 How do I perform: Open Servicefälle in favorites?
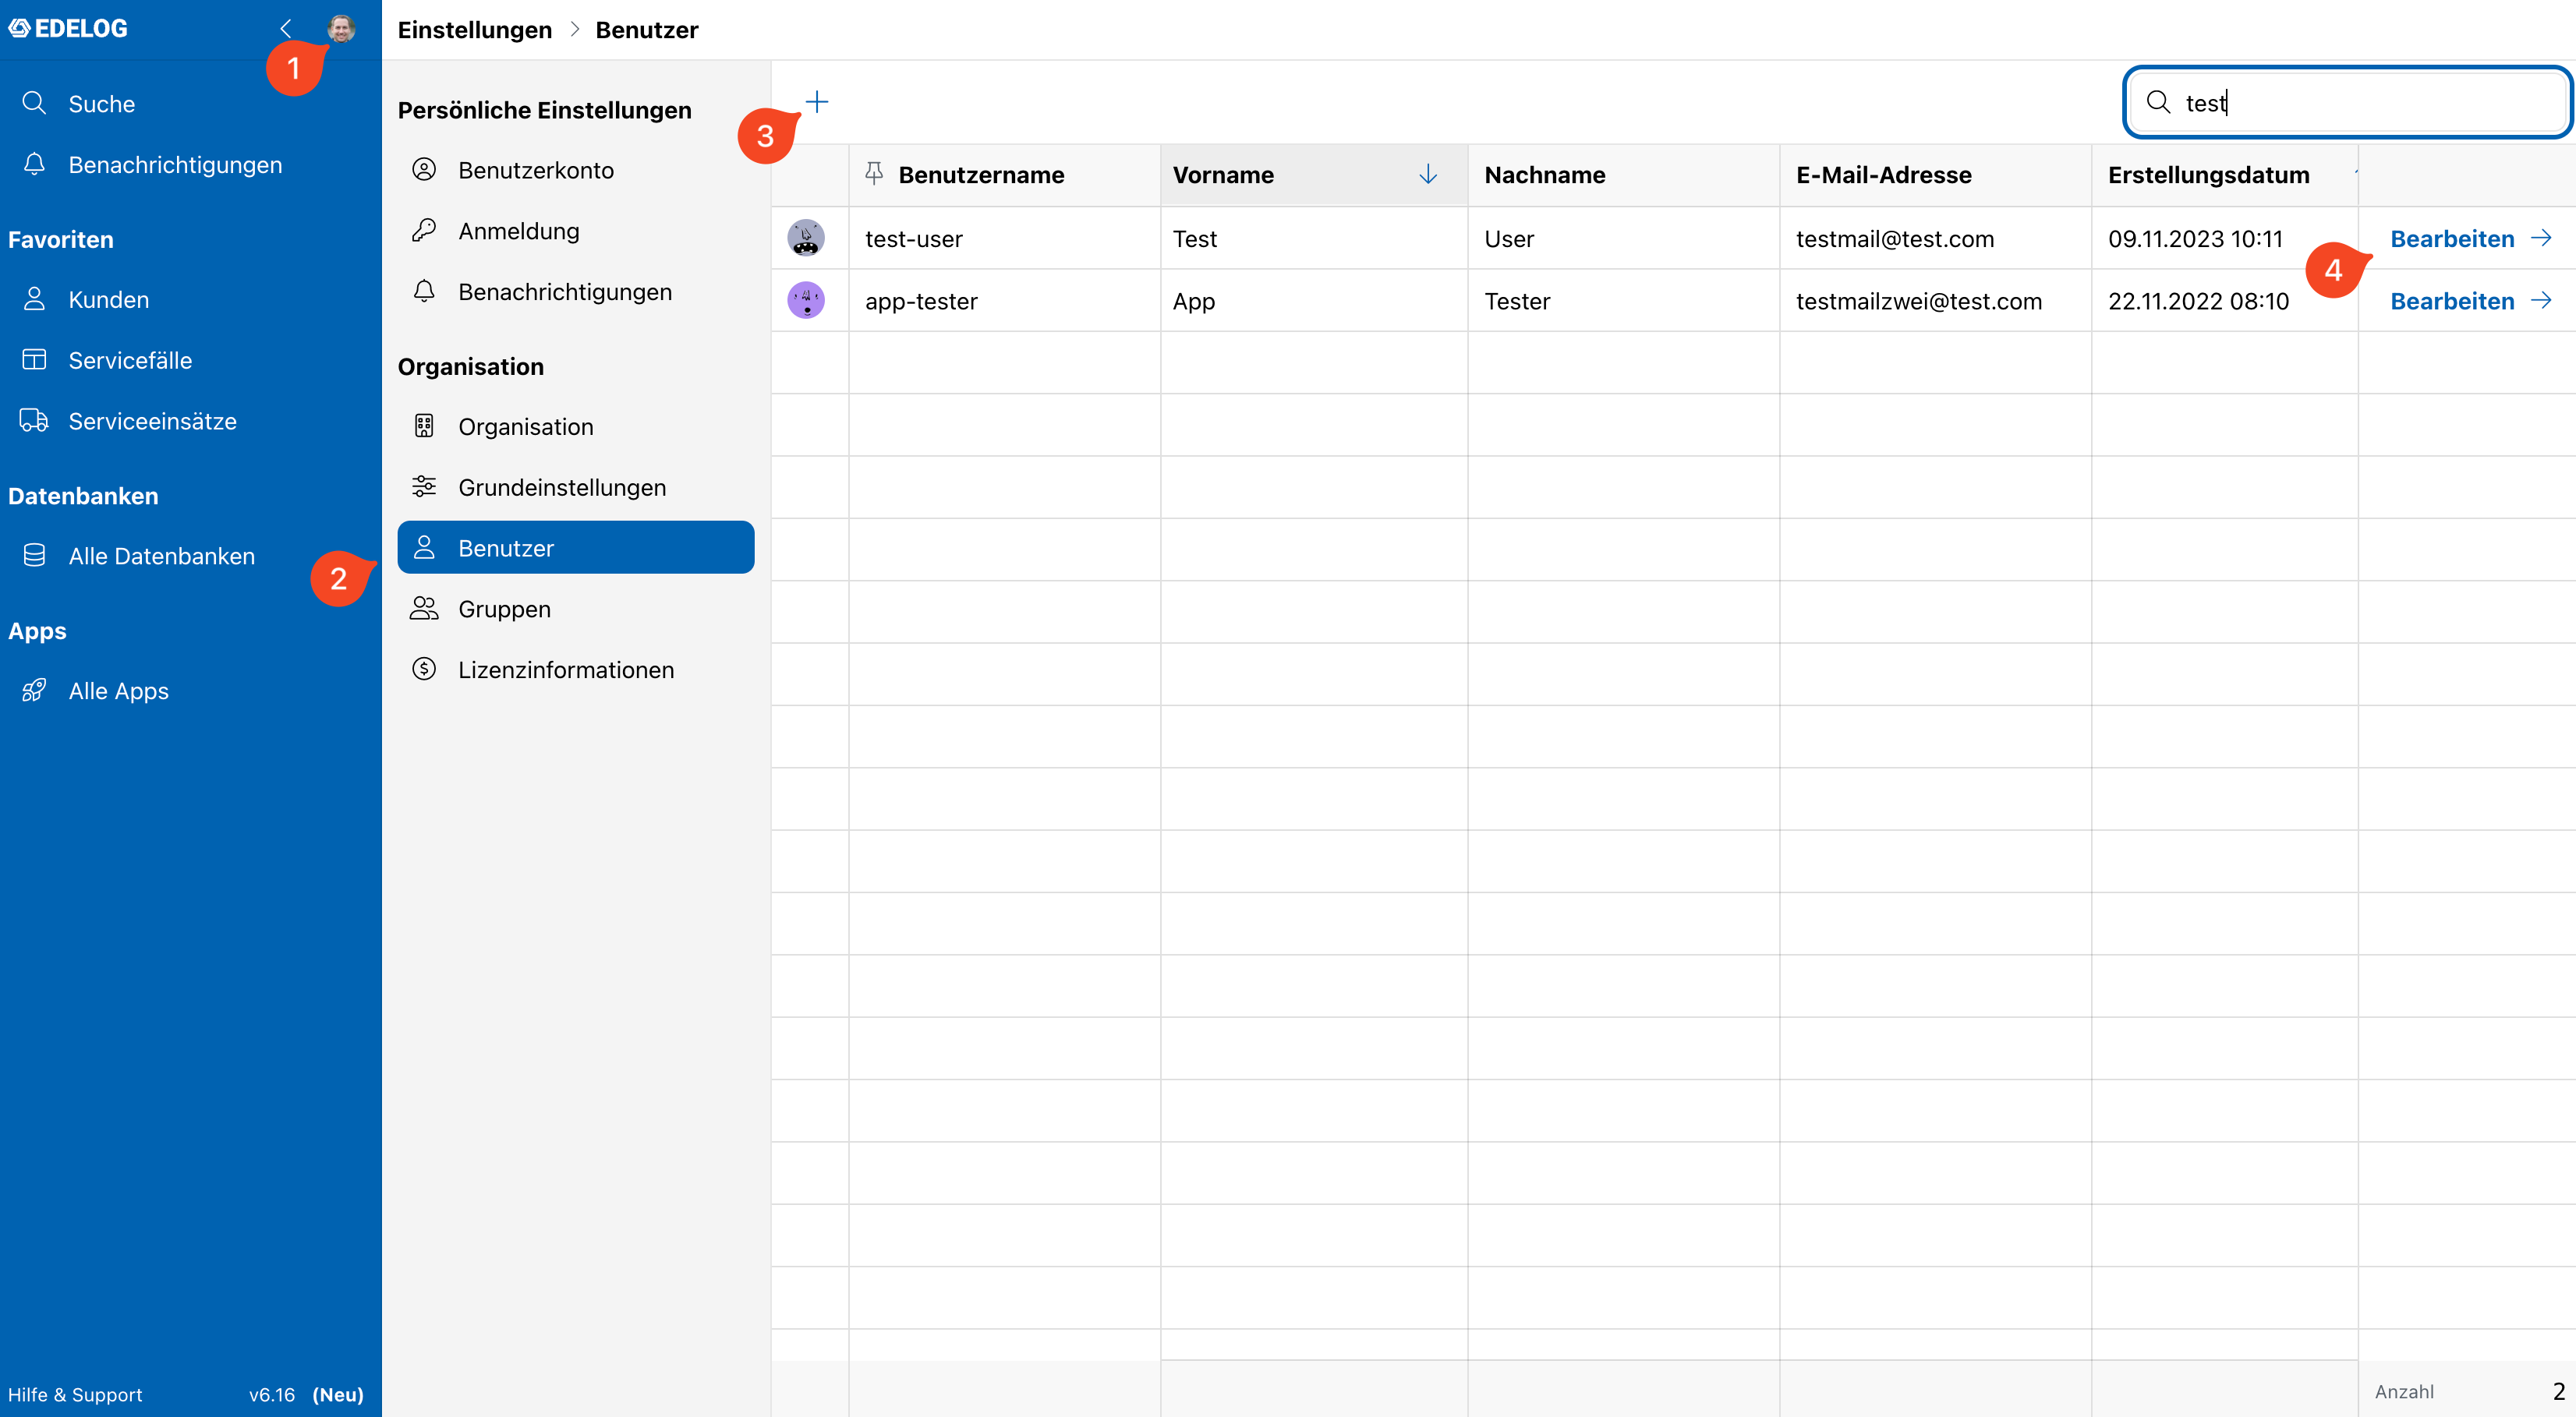coord(190,360)
